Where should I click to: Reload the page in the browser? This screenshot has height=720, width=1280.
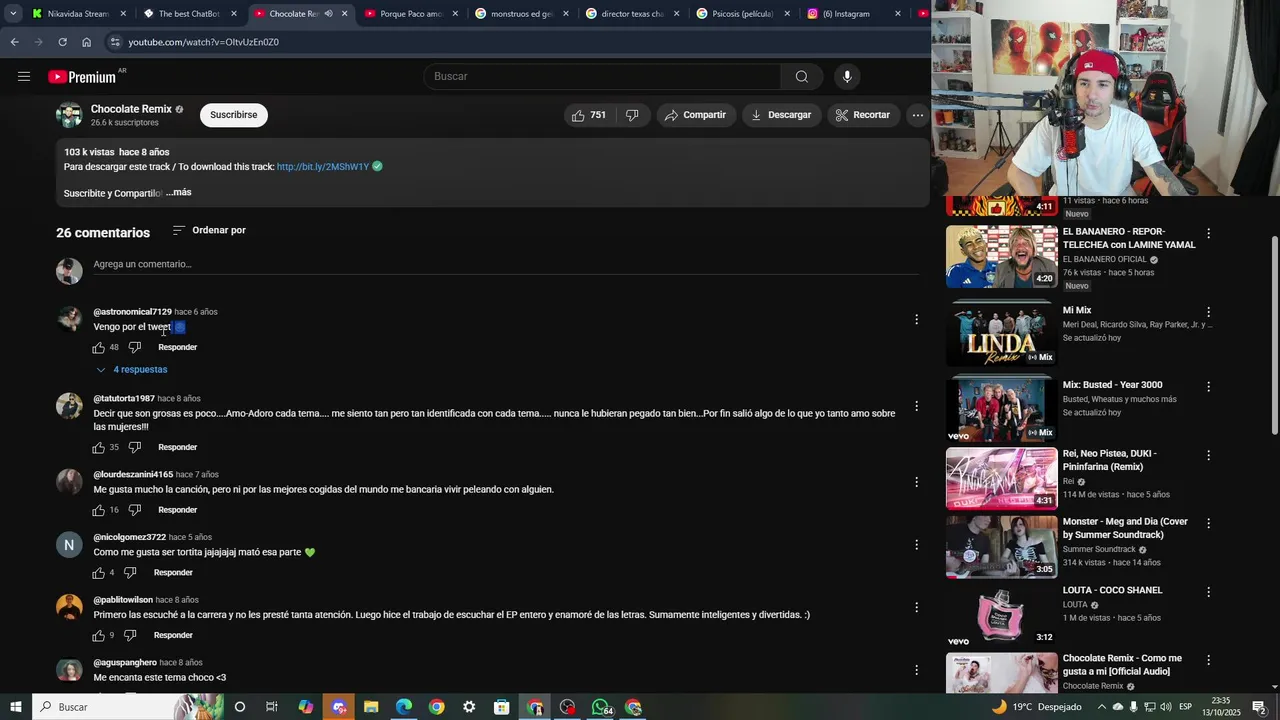click(62, 42)
